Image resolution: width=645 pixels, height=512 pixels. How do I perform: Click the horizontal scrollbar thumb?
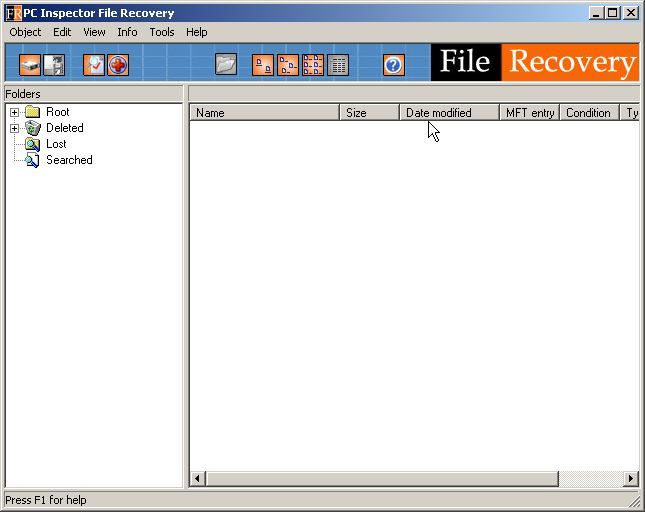(x=382, y=479)
